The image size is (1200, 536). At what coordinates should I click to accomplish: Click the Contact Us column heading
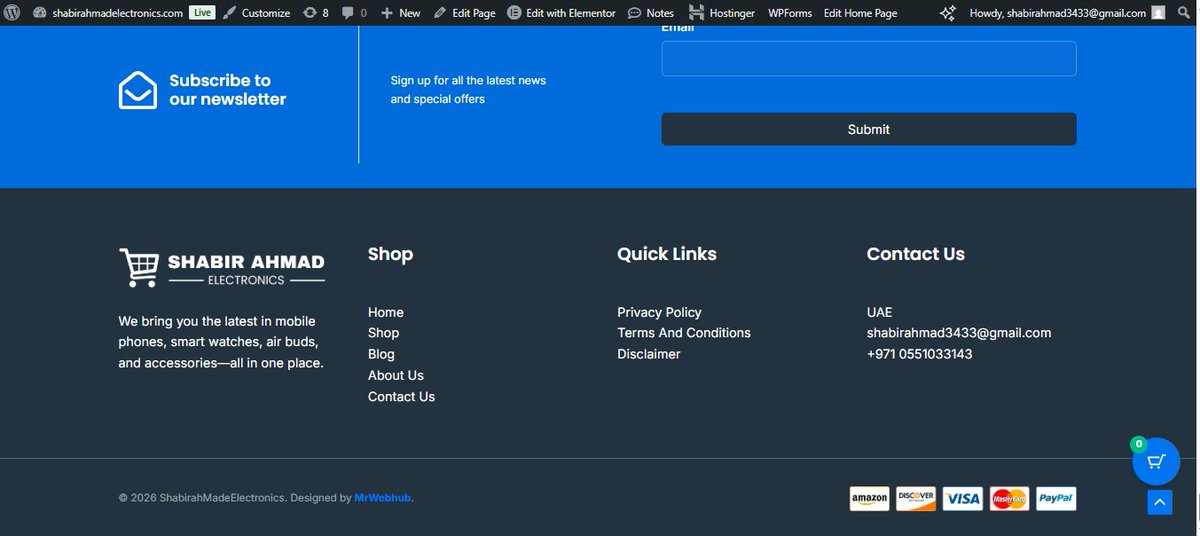click(916, 254)
